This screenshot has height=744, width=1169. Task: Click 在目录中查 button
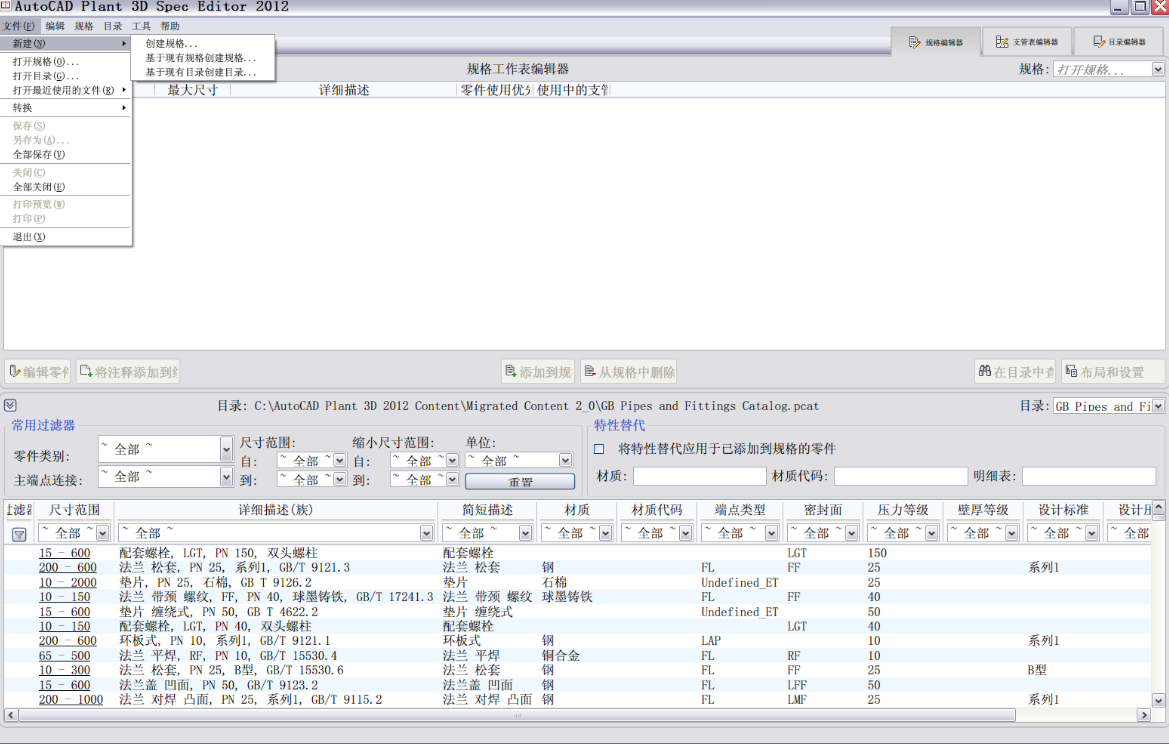click(x=1015, y=372)
